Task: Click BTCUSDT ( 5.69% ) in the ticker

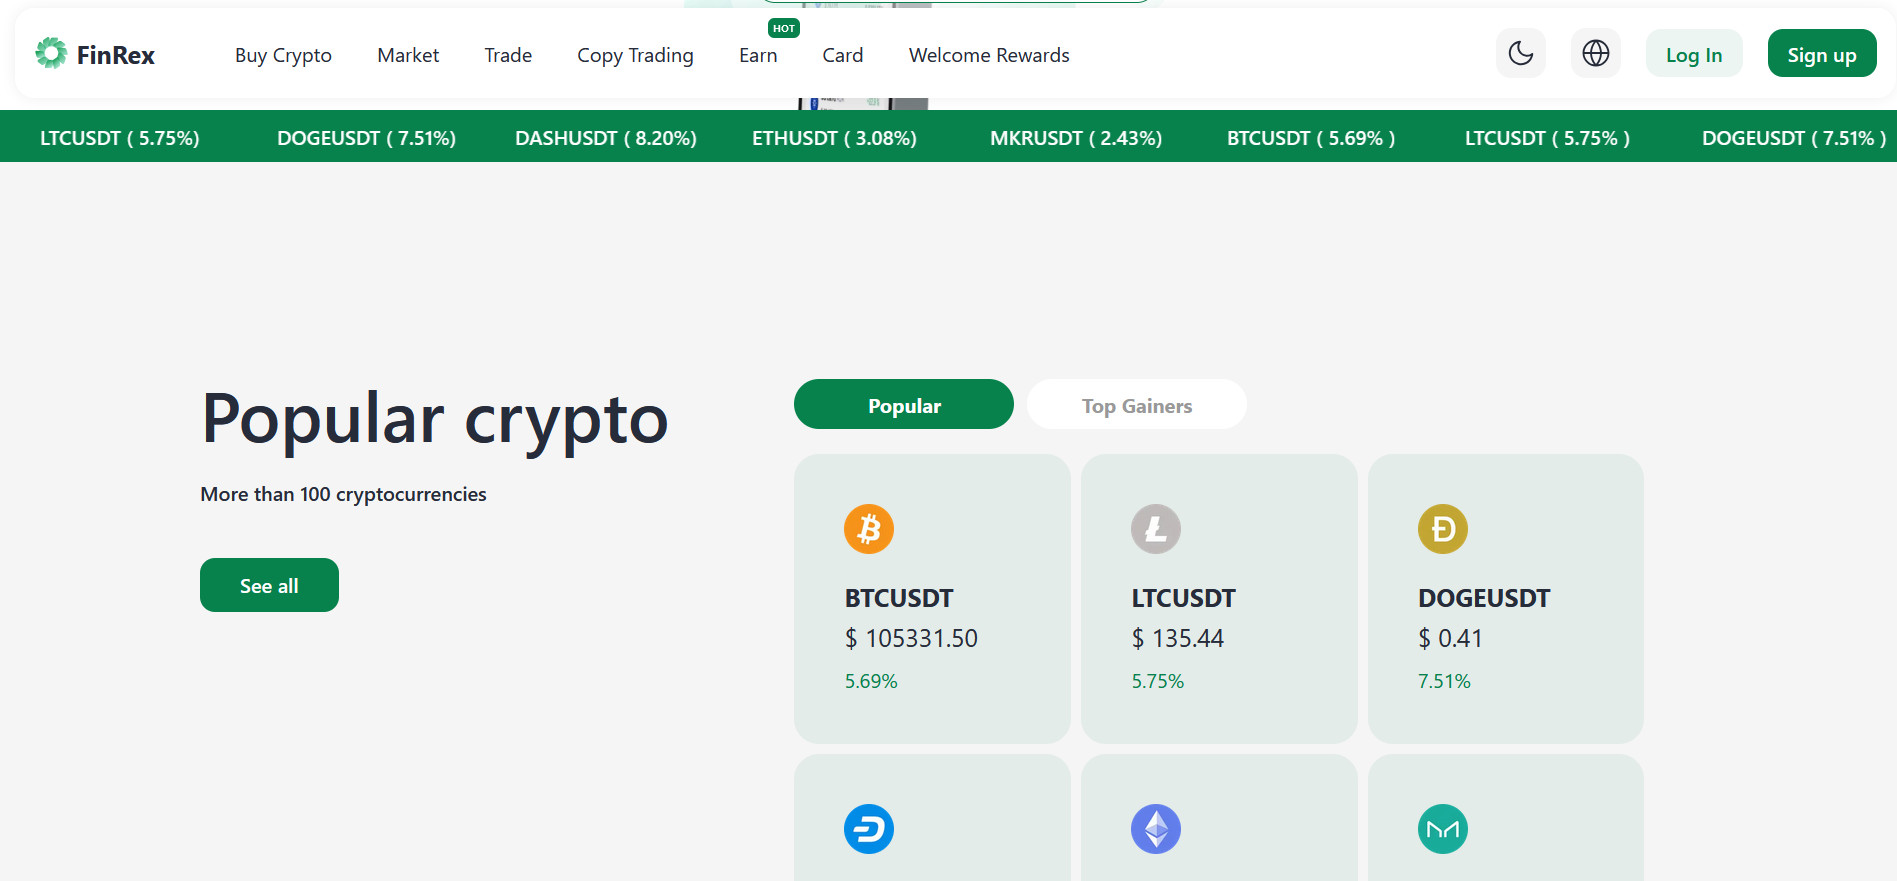Action: 1311,138
